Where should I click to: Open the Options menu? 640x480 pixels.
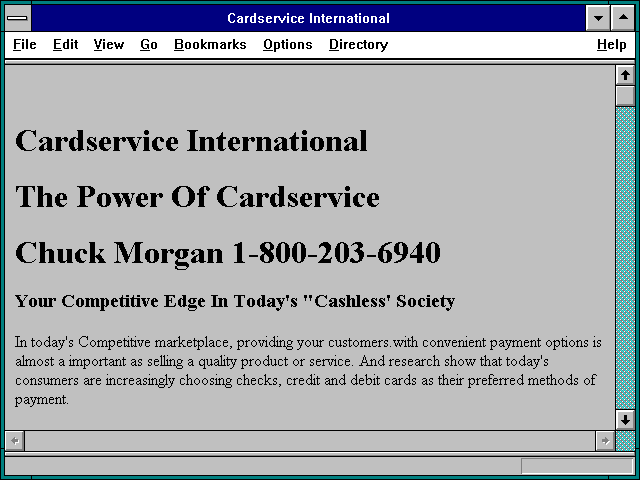287,44
